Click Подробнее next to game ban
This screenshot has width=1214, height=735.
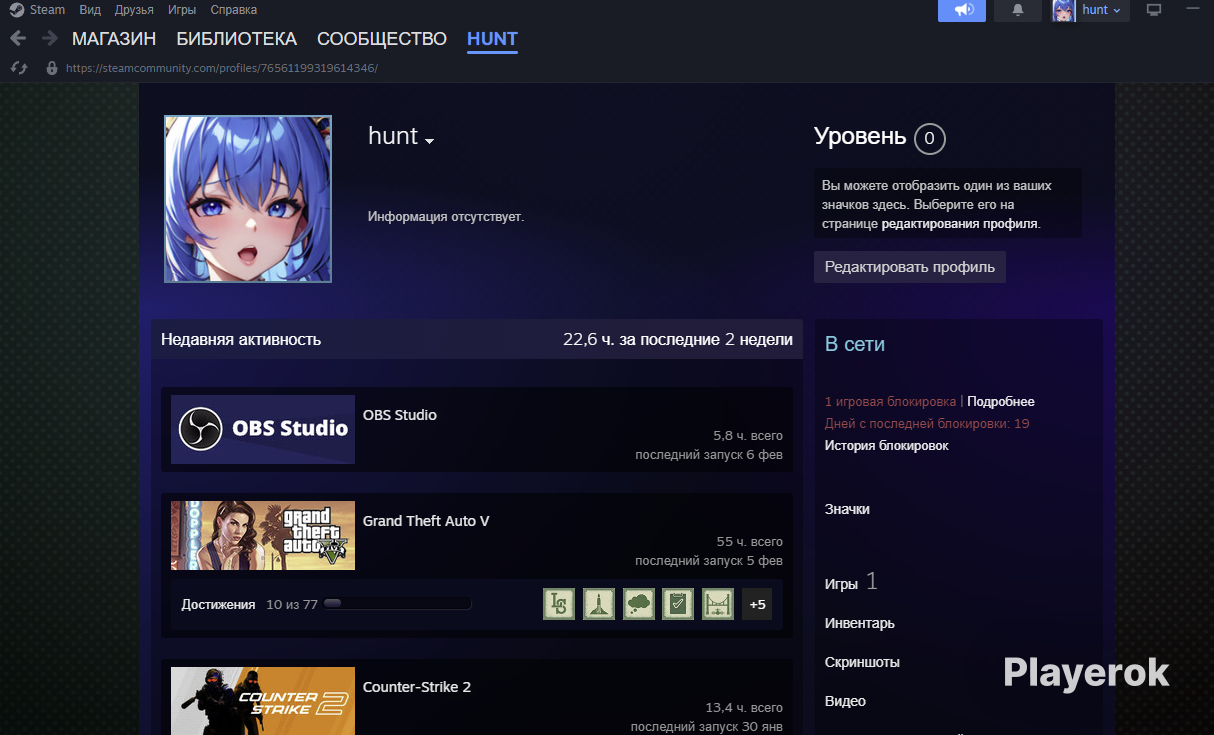[x=1001, y=401]
